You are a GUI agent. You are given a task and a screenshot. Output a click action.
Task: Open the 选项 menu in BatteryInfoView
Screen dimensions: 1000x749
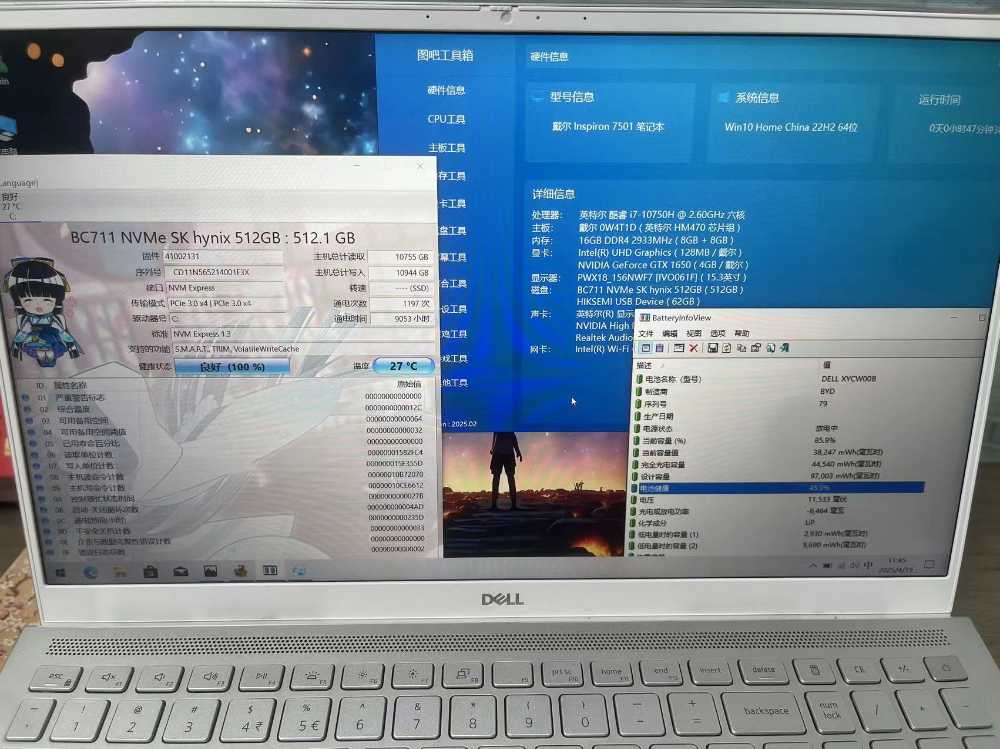coord(717,334)
